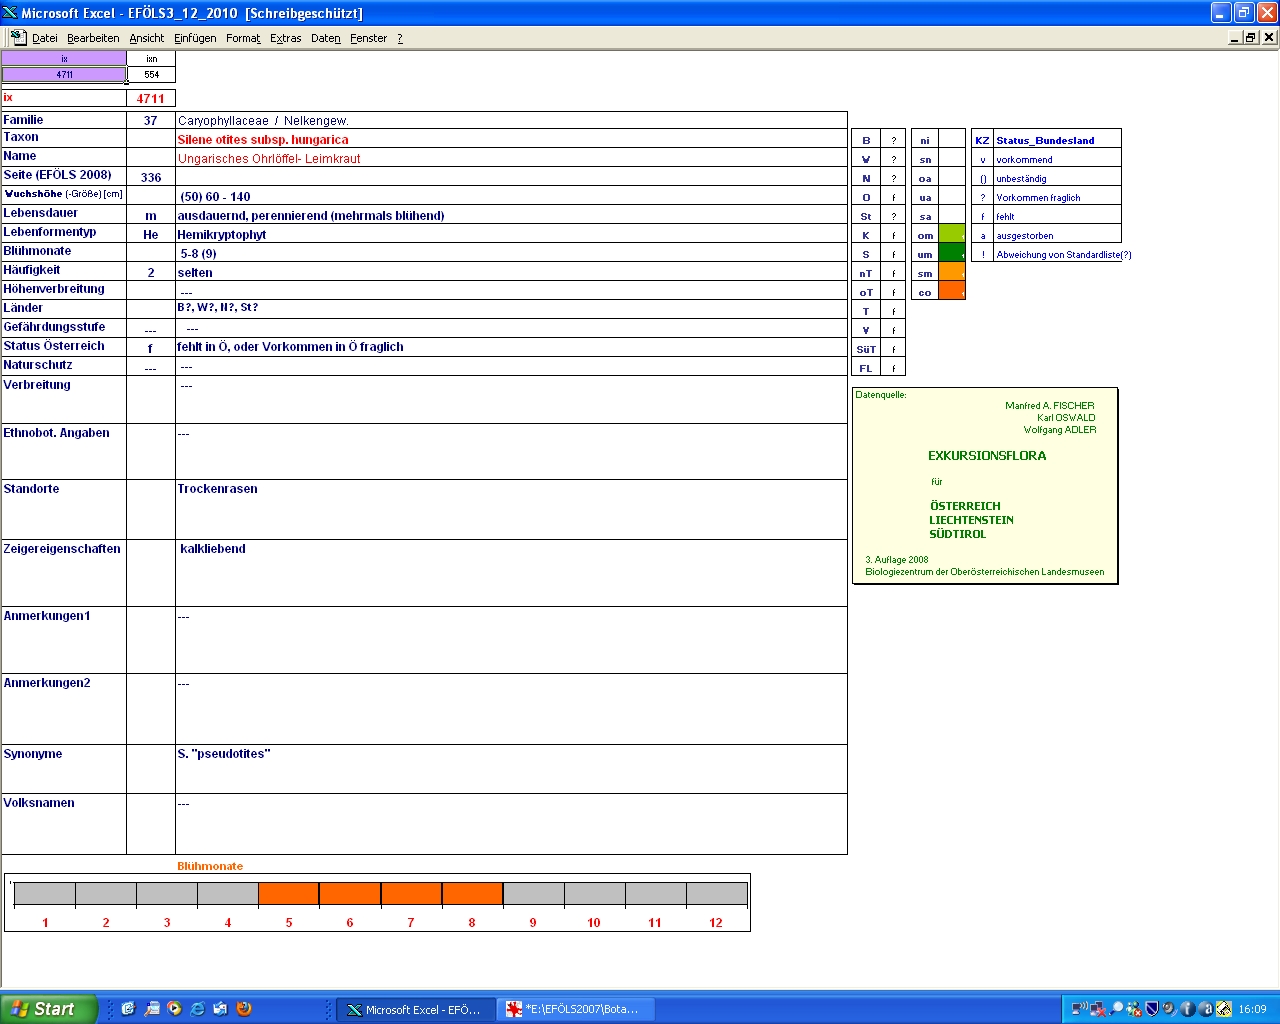Click the round 'a' tray icon
This screenshot has width=1280, height=1024.
[x=1205, y=1009]
